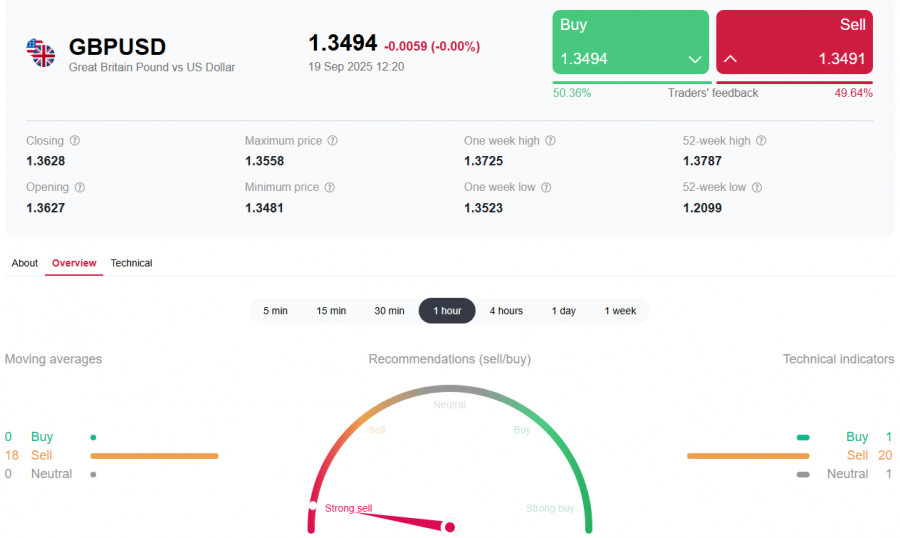Click the Opening value 1.3627
Image resolution: width=900 pixels, height=538 pixels.
[45, 208]
